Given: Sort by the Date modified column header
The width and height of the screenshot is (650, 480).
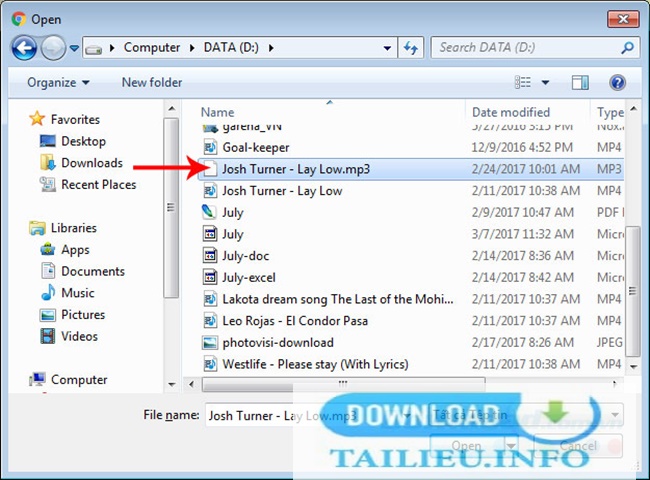Looking at the screenshot, I should (511, 112).
